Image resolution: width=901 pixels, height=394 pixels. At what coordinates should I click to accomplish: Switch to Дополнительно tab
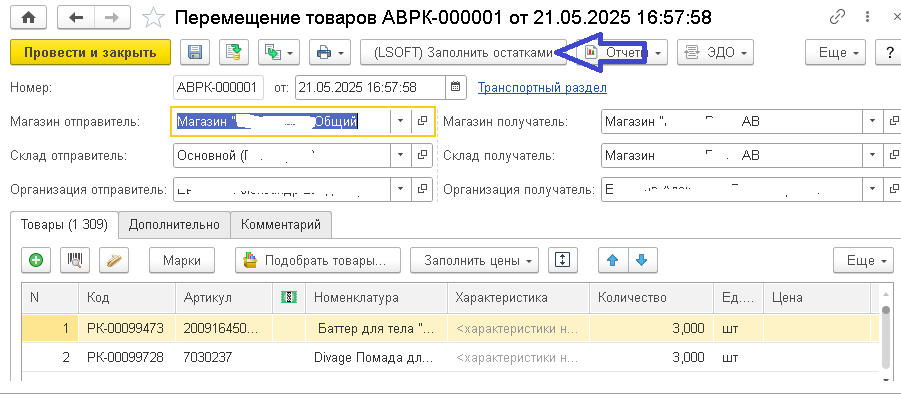pyautogui.click(x=174, y=225)
